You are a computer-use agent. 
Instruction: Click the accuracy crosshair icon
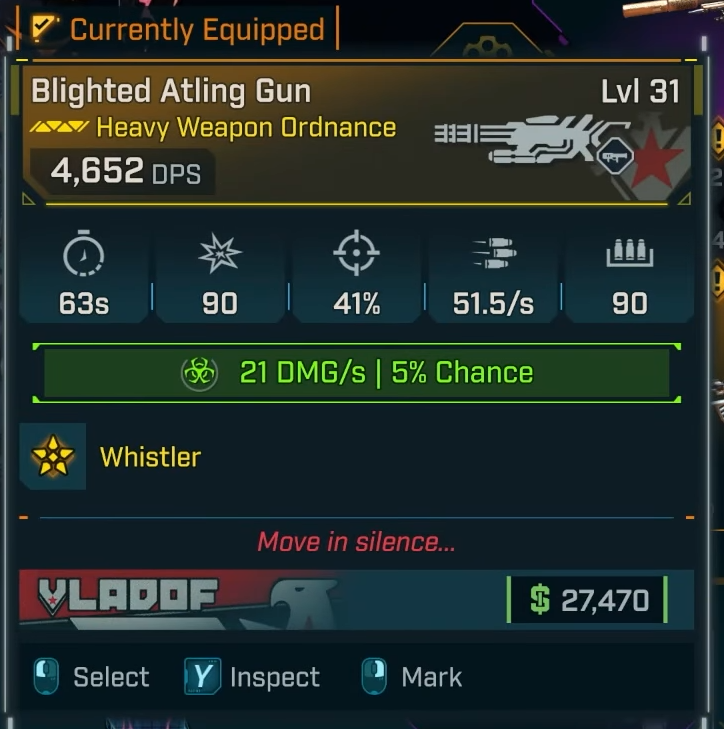point(356,252)
